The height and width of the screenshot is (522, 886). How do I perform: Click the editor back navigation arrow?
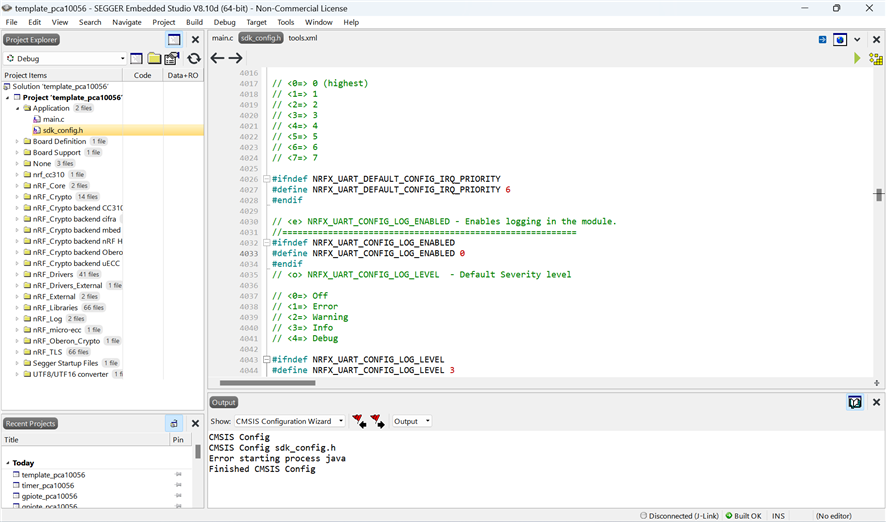pos(217,58)
